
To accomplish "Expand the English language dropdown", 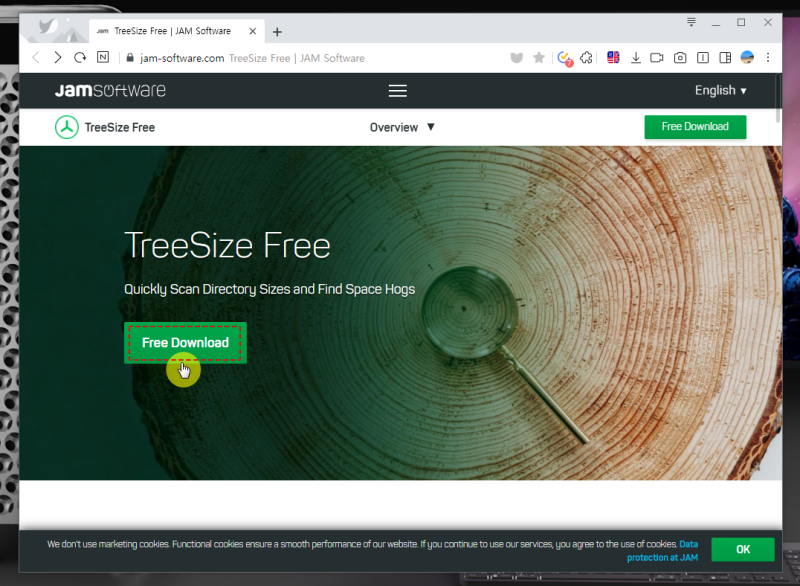I will pos(720,90).
